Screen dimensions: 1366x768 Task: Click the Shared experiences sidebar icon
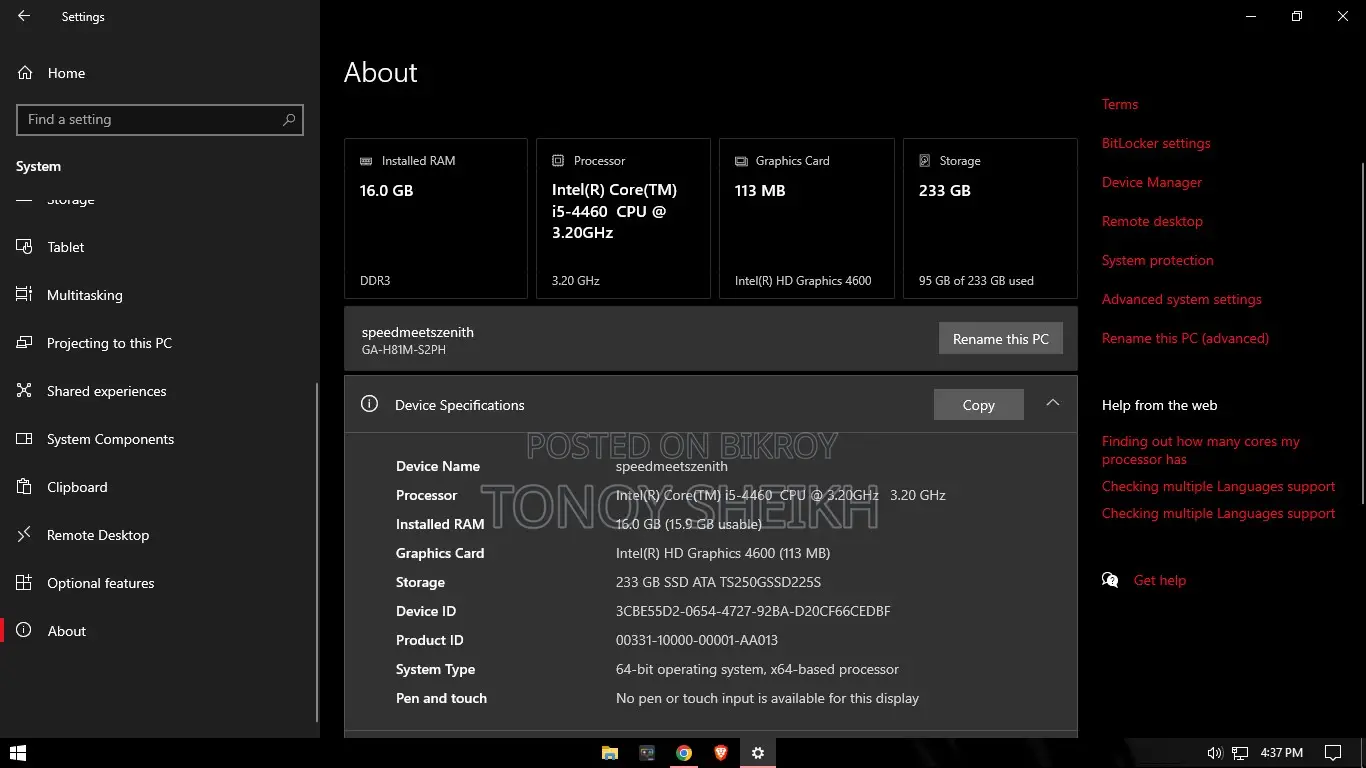(25, 391)
